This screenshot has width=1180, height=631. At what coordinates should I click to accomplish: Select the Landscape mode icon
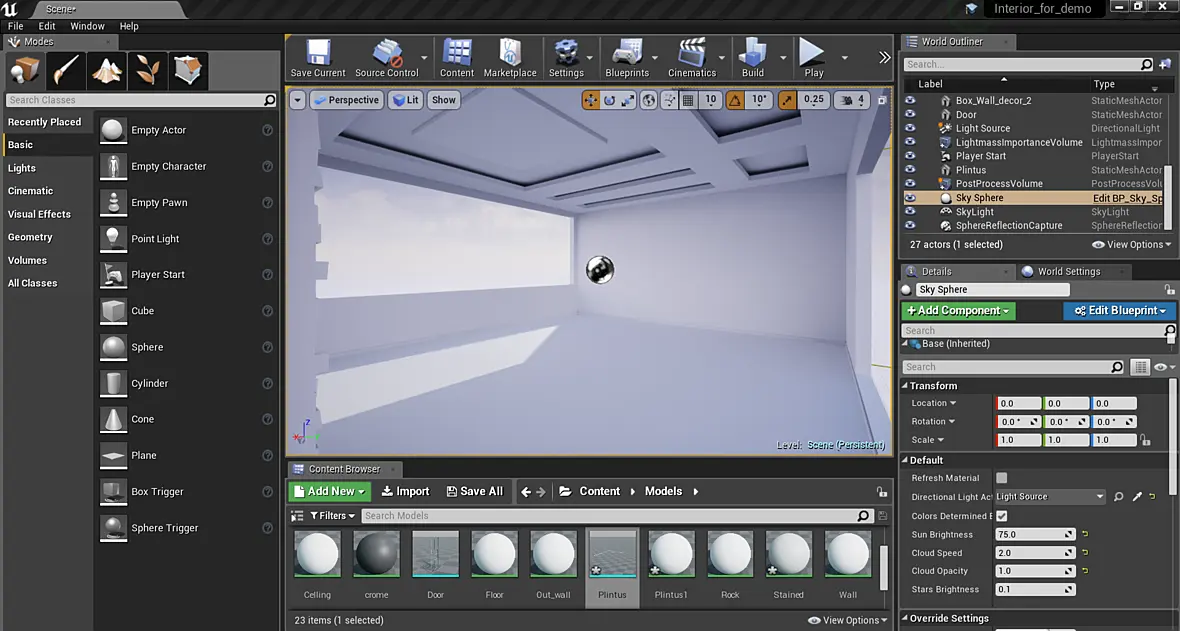[x=106, y=71]
